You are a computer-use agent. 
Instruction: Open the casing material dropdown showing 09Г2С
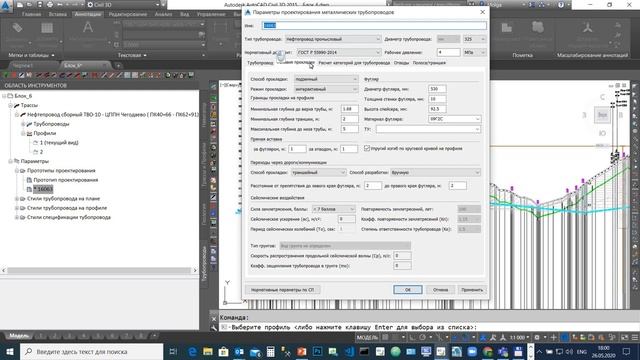[x=454, y=119]
